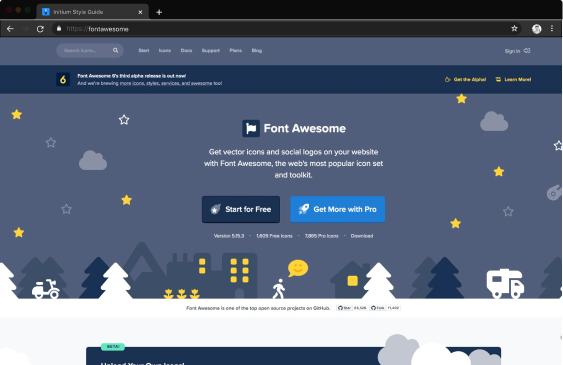This screenshot has height=365, width=563.
Task: Click the Font Awesome flag logo
Action: pos(251,128)
